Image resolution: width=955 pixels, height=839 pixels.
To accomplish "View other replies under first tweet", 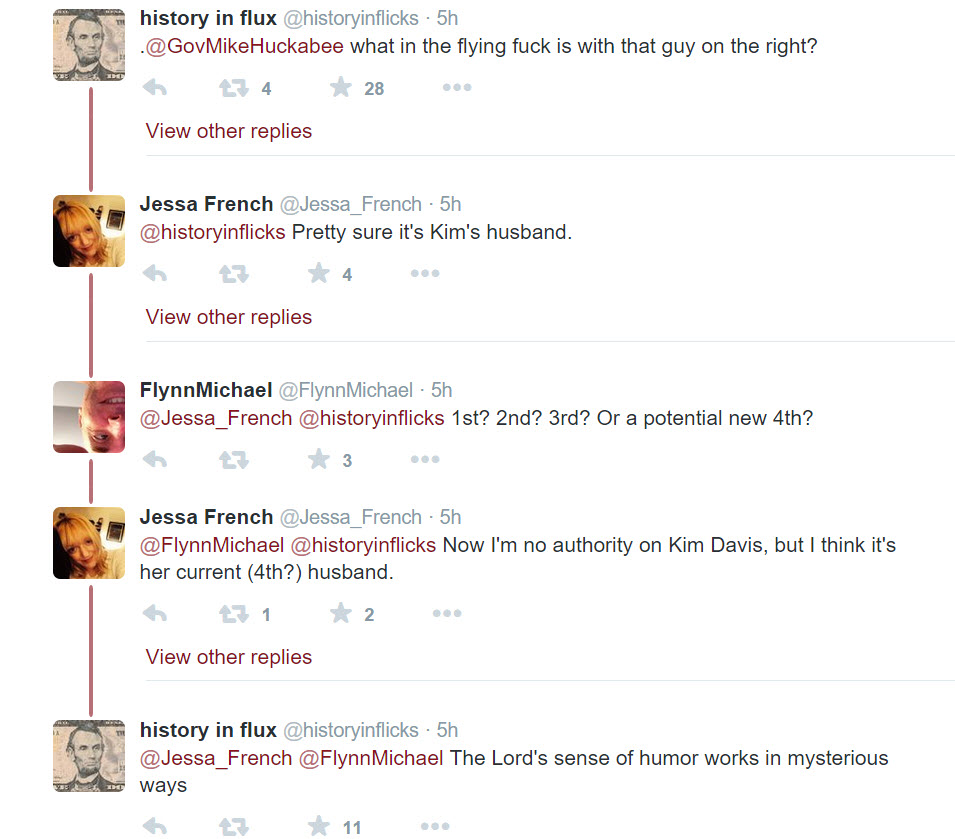I will tap(229, 131).
